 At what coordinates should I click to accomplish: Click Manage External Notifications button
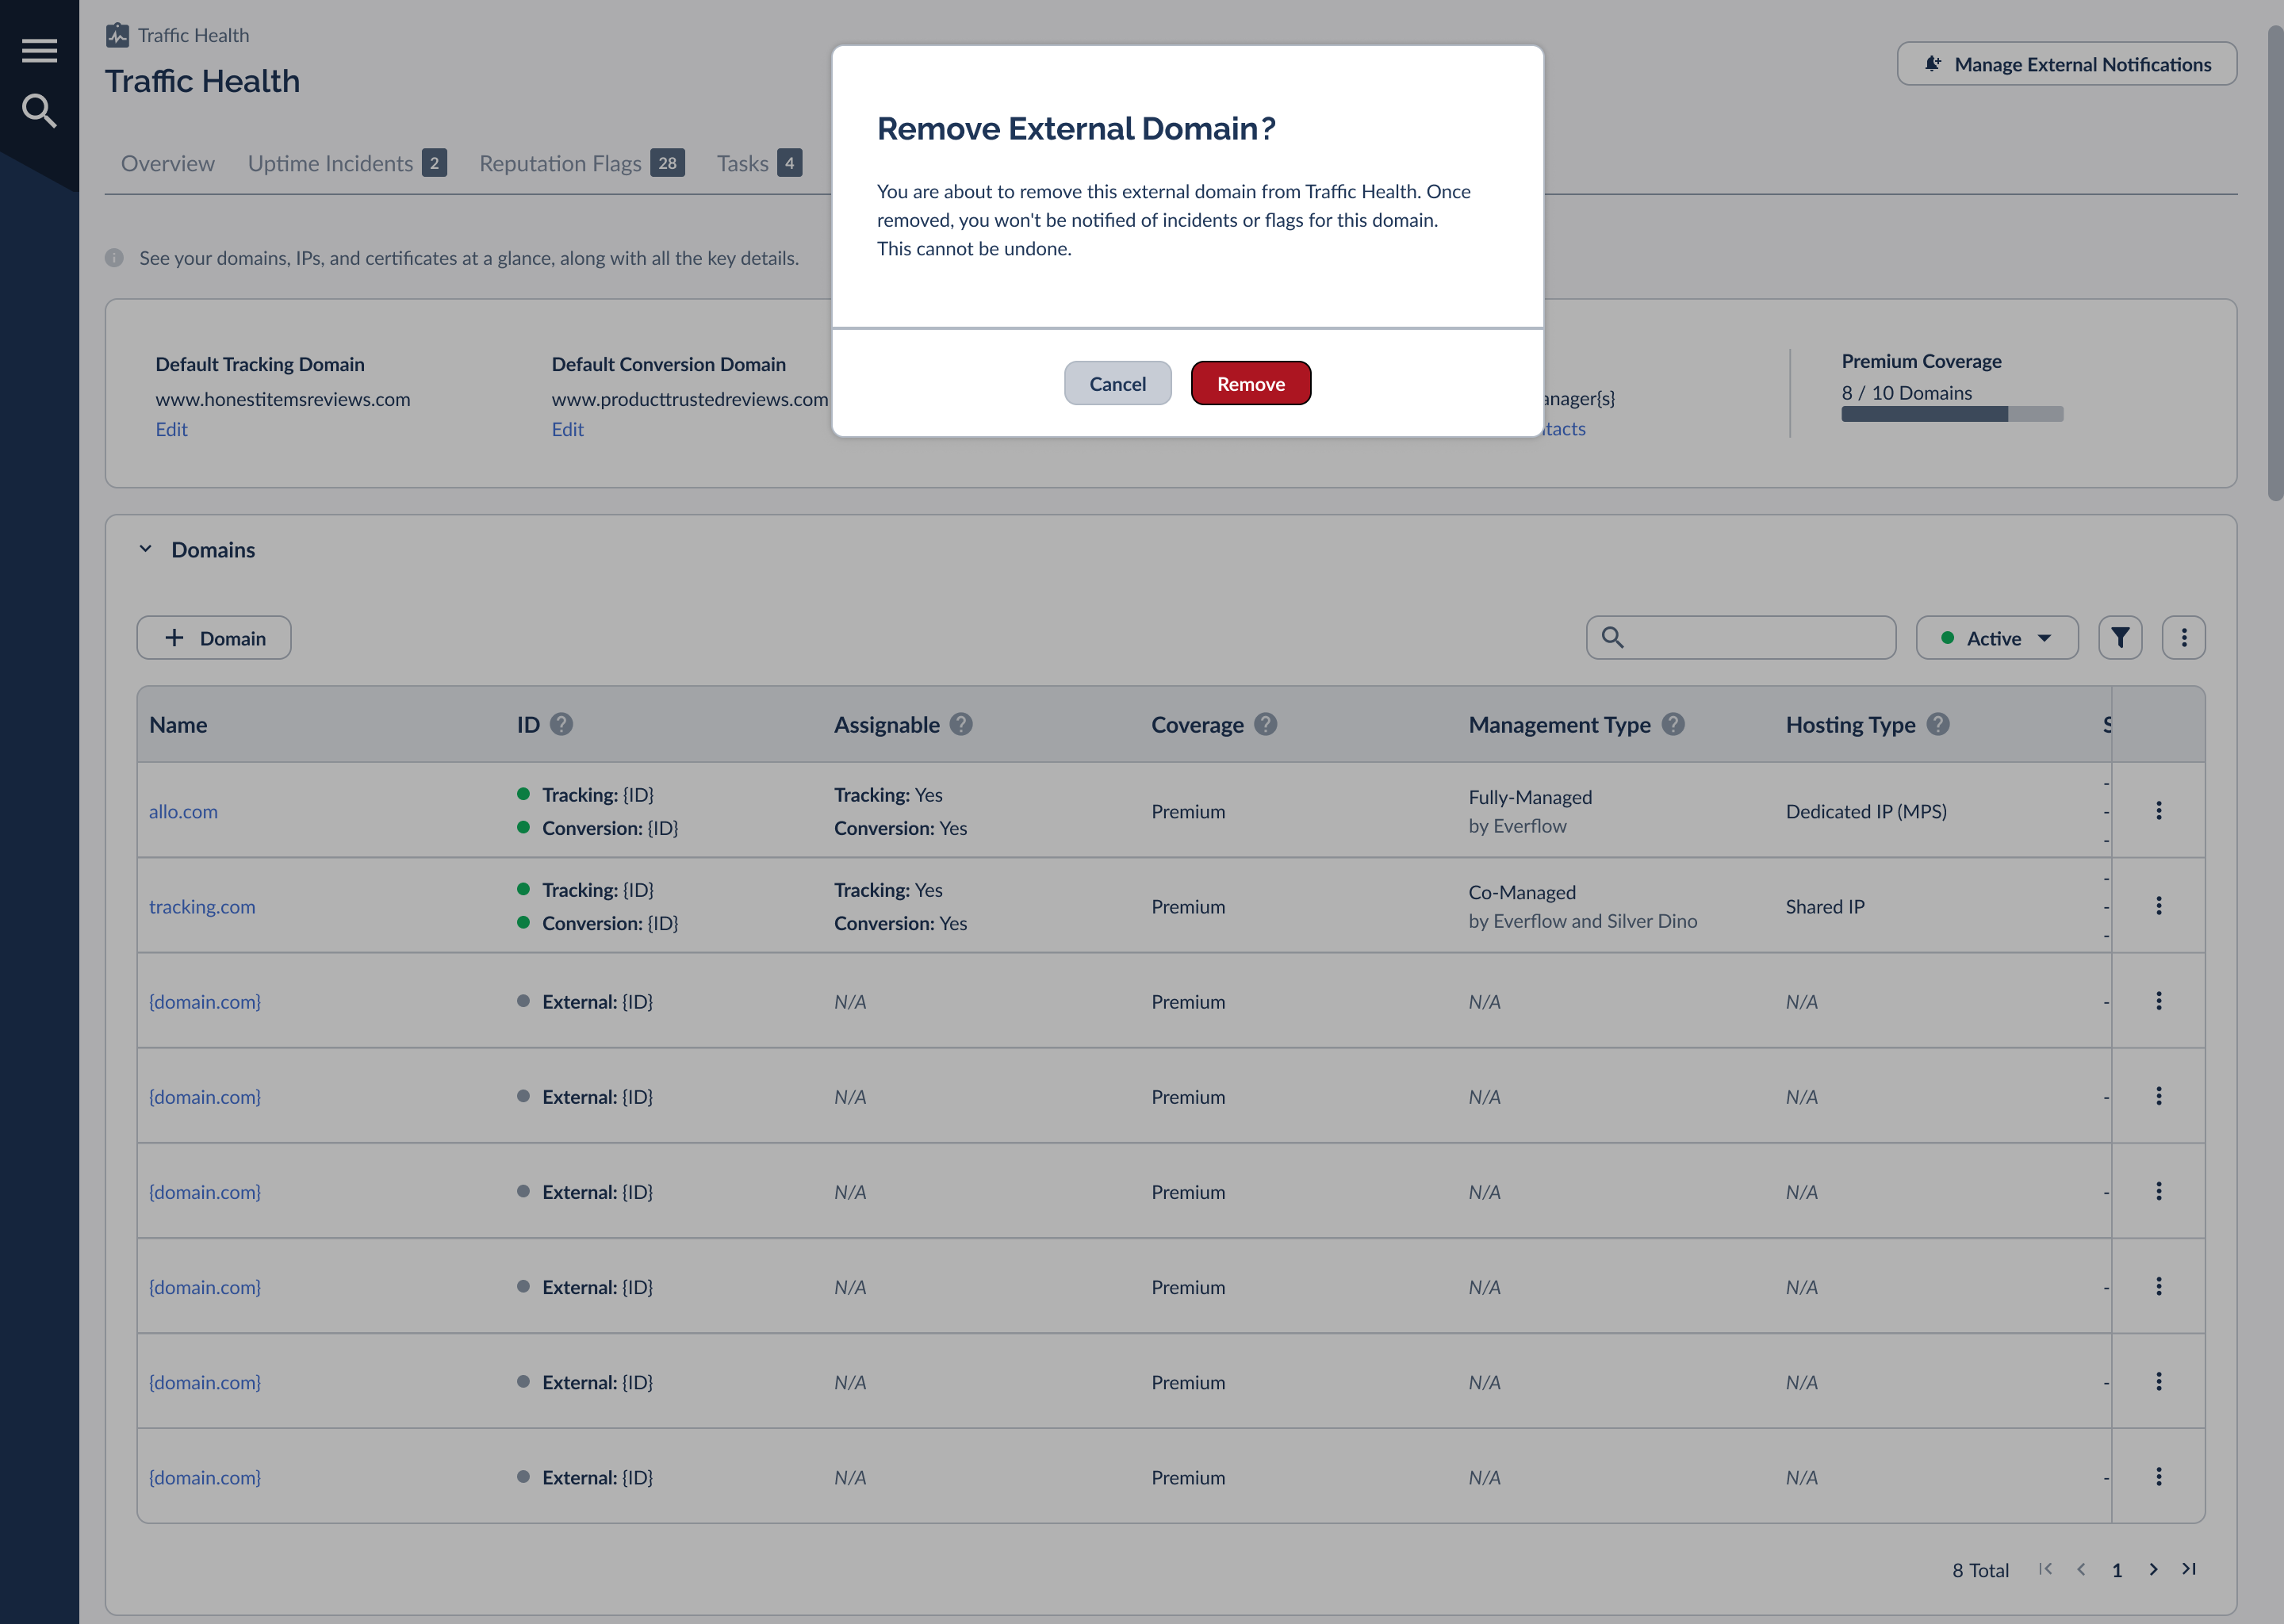[x=2066, y=64]
